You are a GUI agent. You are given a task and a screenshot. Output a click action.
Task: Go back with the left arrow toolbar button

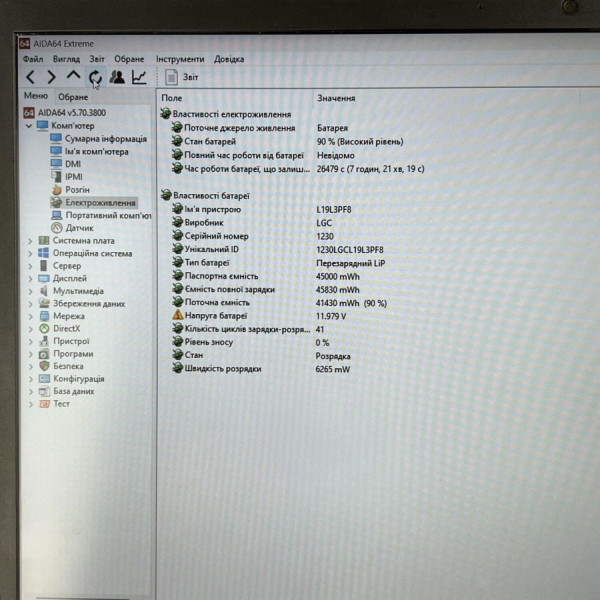[30, 77]
